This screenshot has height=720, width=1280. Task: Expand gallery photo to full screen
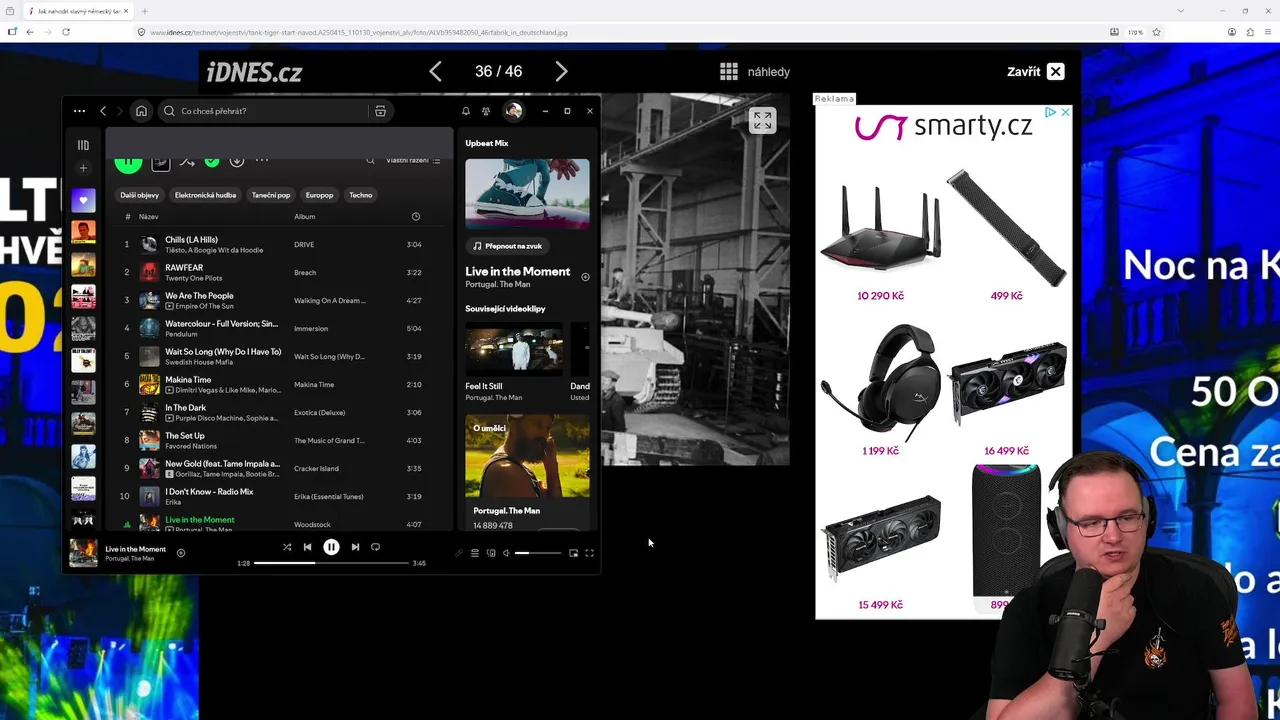point(763,121)
